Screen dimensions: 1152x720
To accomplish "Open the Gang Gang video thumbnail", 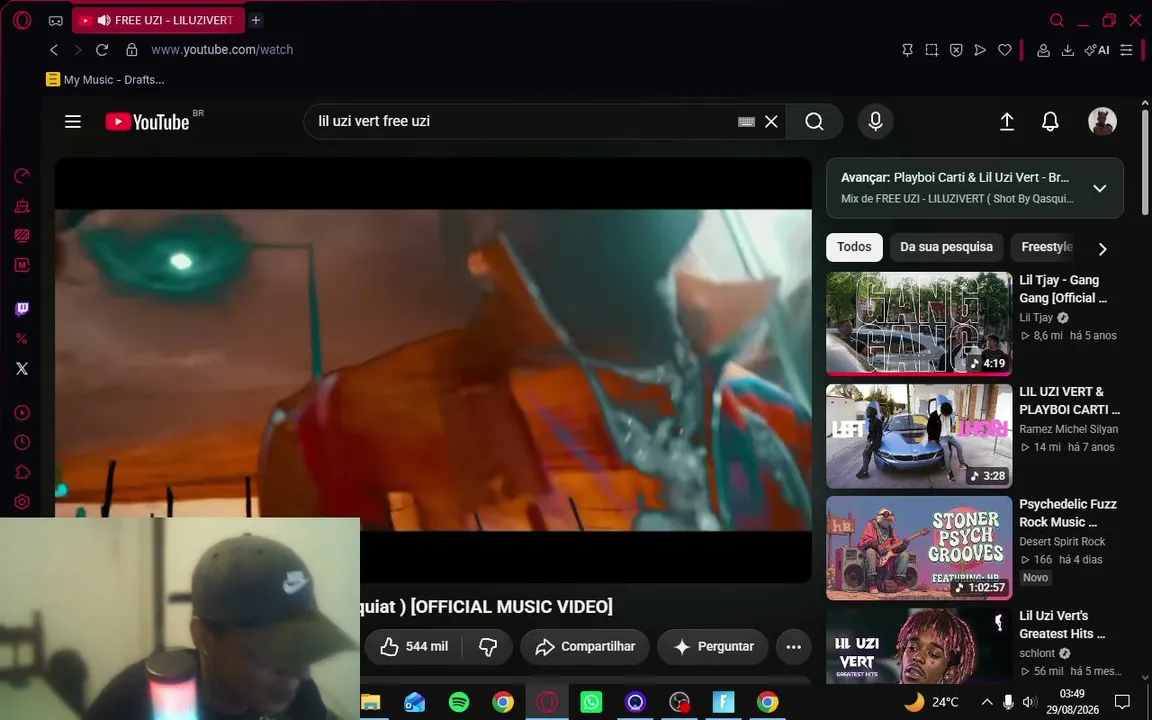I will tap(919, 324).
